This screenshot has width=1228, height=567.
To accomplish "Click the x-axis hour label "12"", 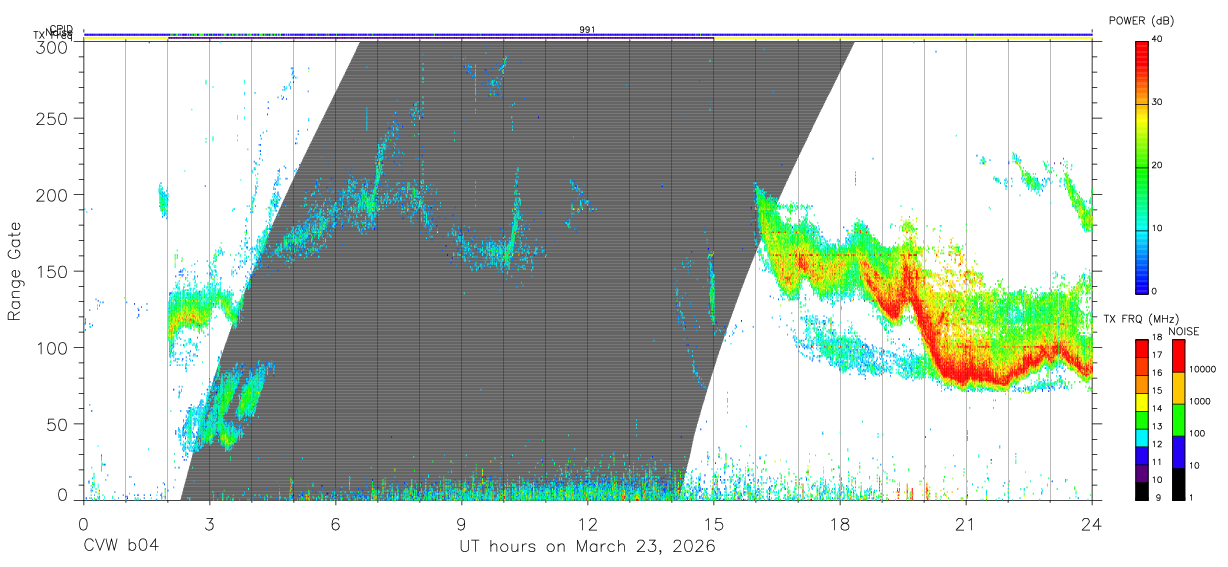I will [587, 523].
